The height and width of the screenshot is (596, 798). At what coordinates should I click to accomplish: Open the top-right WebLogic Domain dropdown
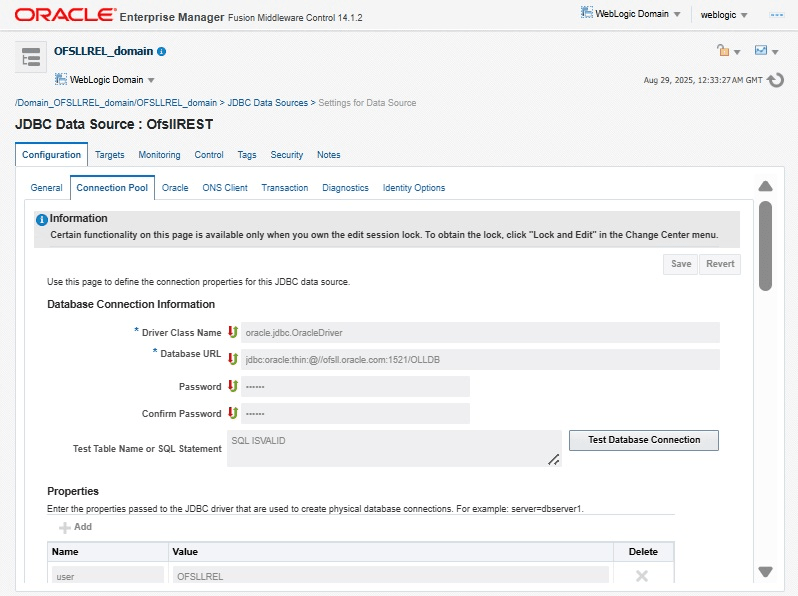pyautogui.click(x=631, y=14)
